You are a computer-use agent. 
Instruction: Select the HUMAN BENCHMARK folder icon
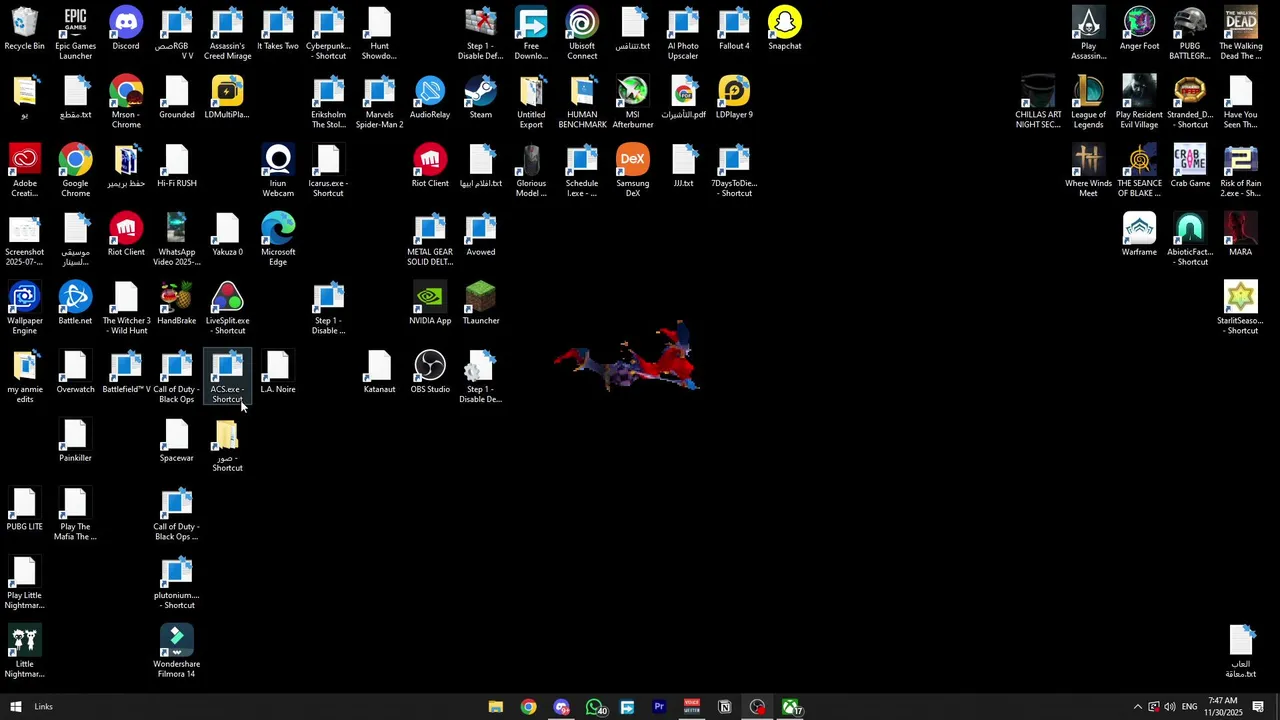(x=582, y=103)
